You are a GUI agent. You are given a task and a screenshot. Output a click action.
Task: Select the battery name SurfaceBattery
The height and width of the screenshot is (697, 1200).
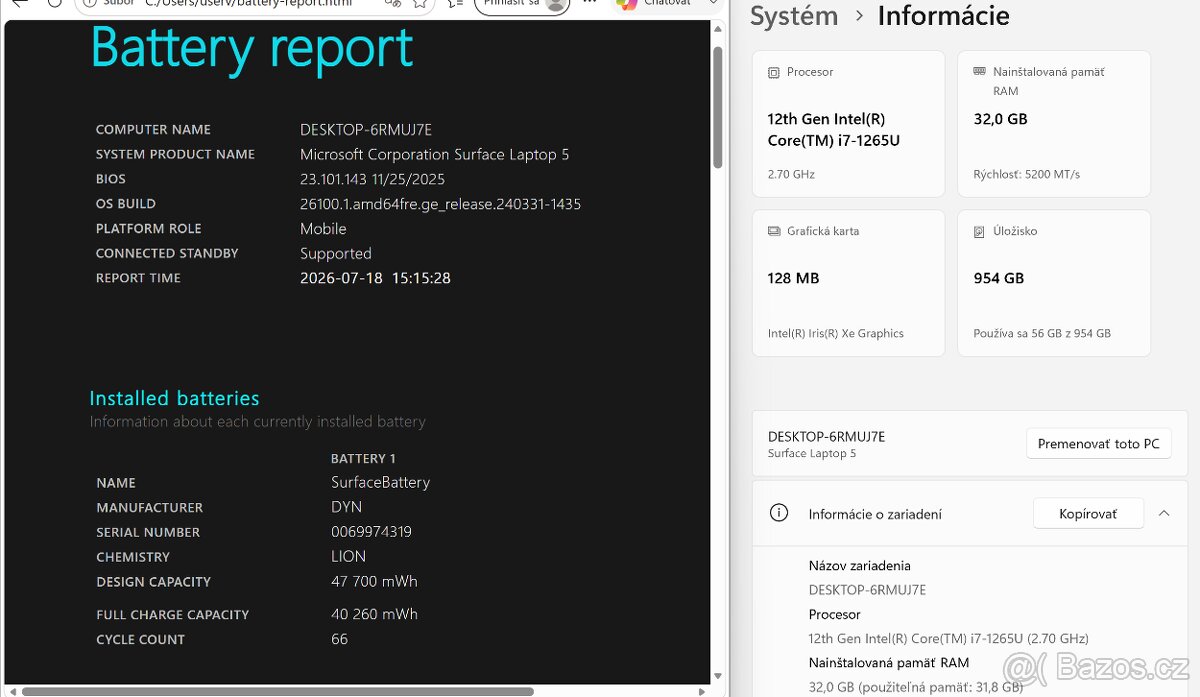point(381,482)
